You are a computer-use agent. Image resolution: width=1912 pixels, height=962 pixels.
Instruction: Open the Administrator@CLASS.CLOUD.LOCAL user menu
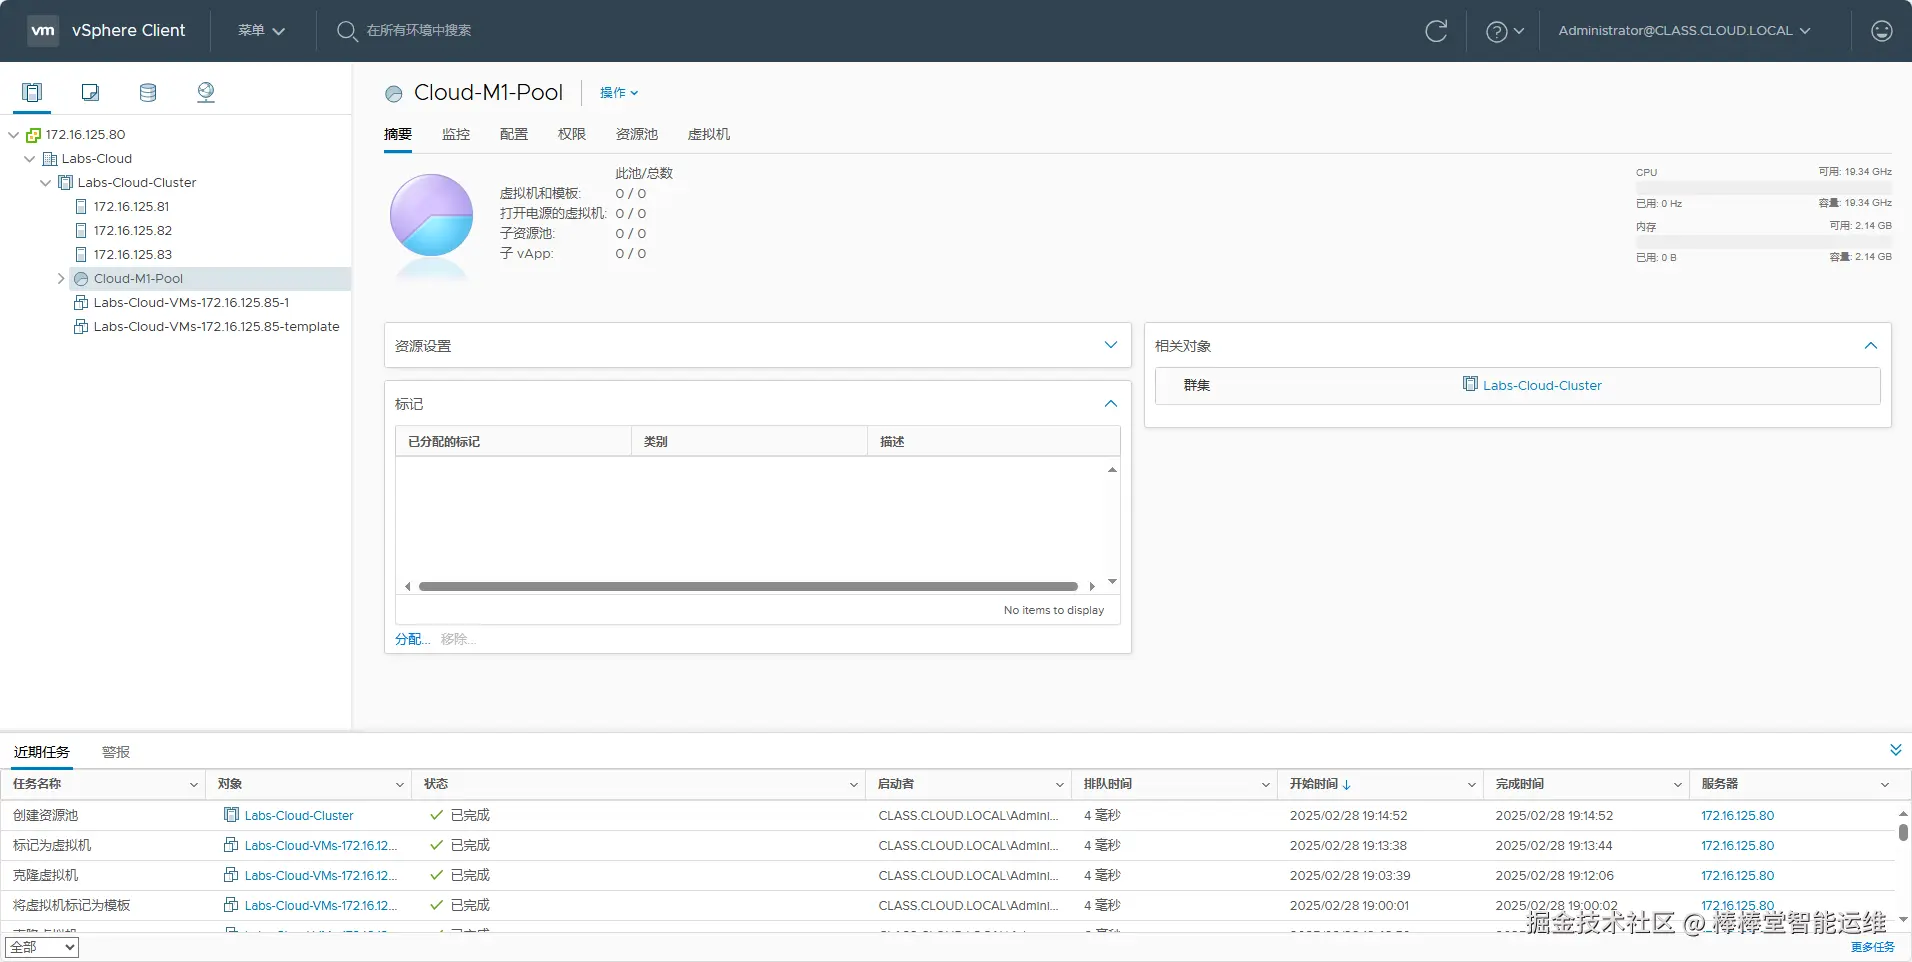point(1684,31)
